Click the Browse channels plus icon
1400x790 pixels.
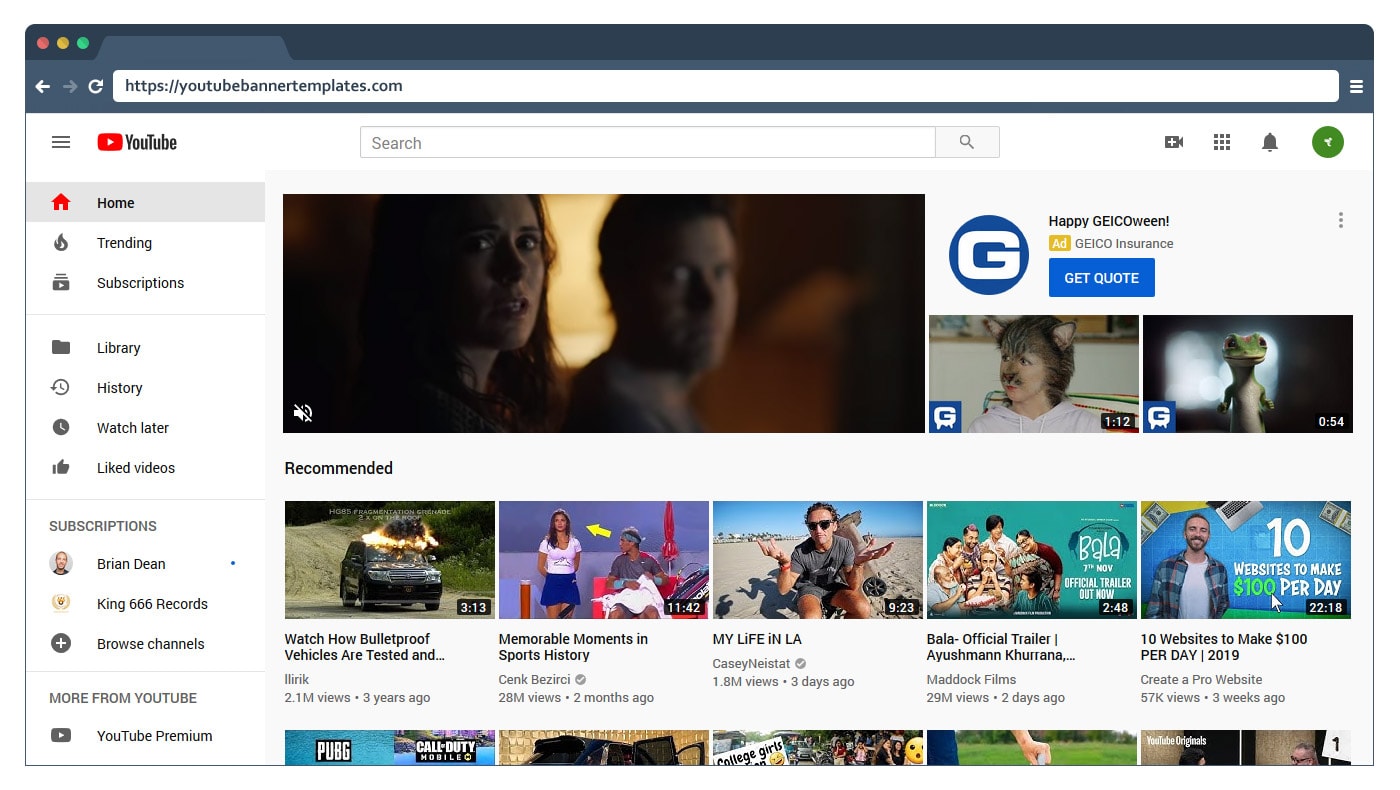point(61,643)
